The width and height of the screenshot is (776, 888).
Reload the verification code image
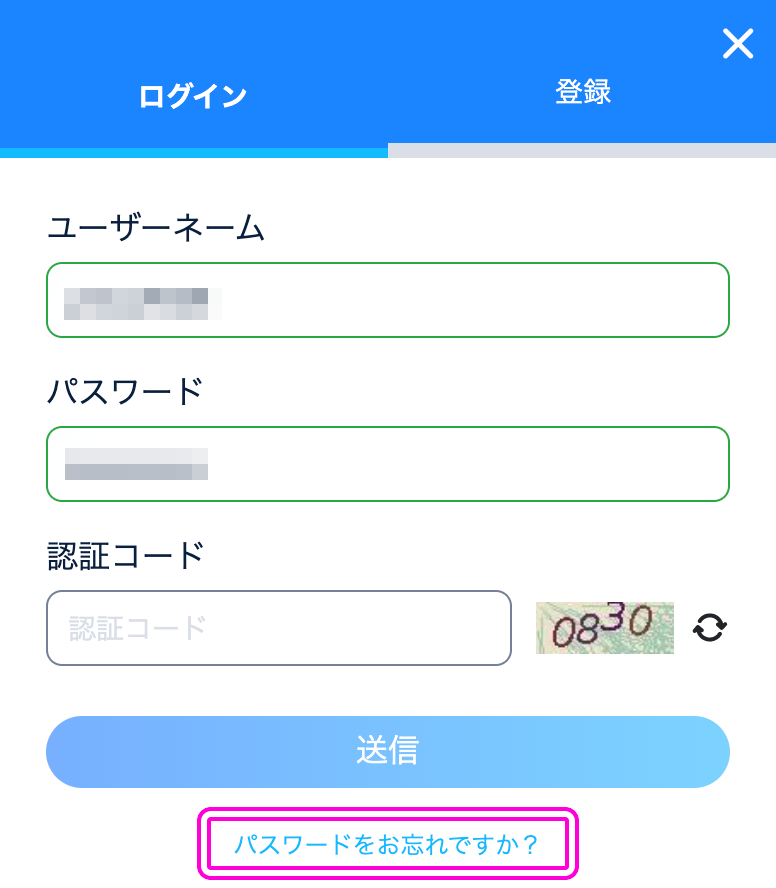[710, 627]
